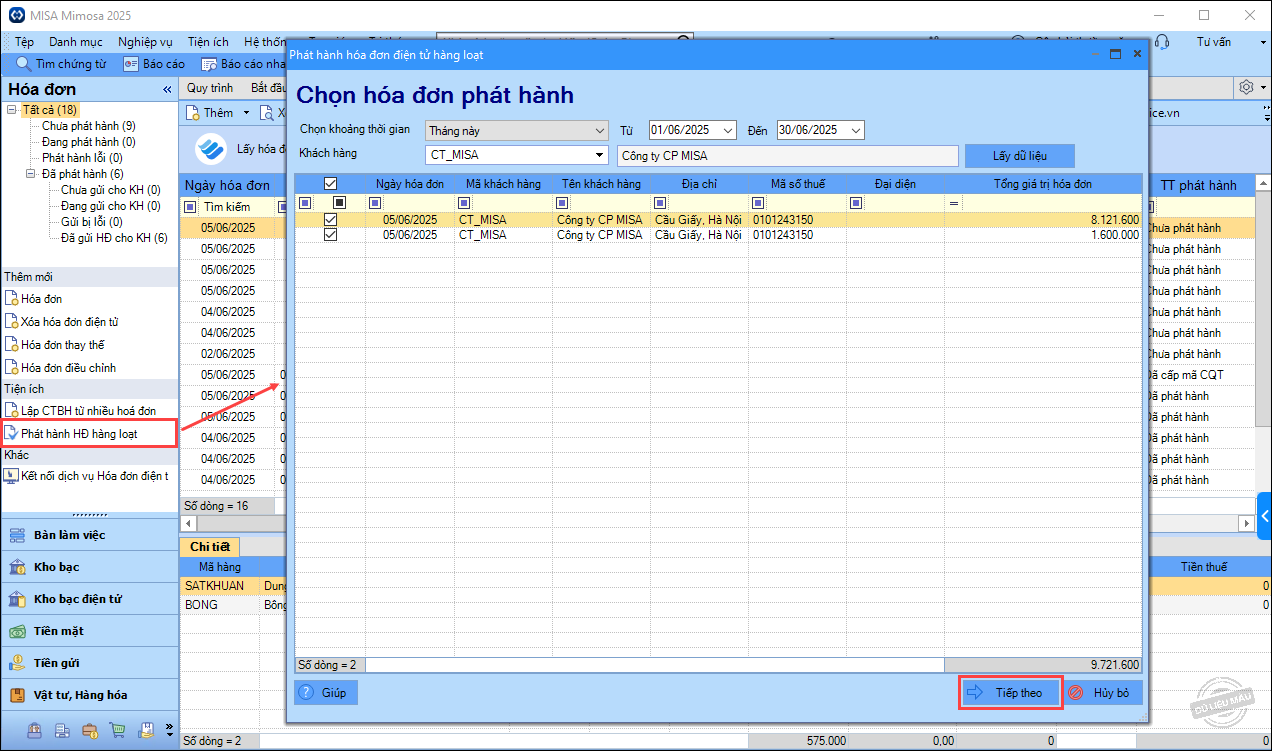Click the Giúp button
This screenshot has height=751, width=1272.
click(x=325, y=692)
